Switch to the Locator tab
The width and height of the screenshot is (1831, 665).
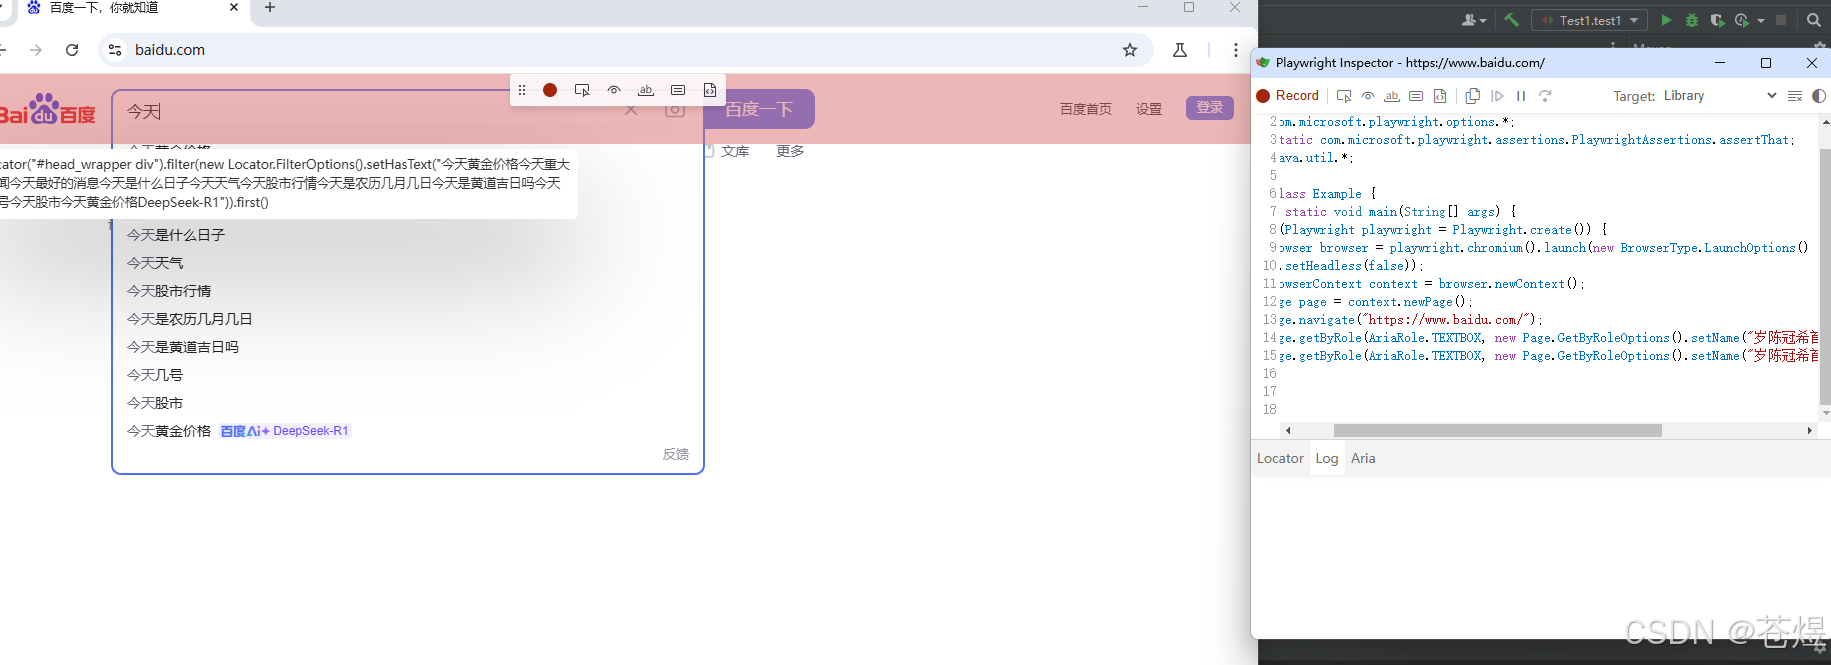[1280, 458]
